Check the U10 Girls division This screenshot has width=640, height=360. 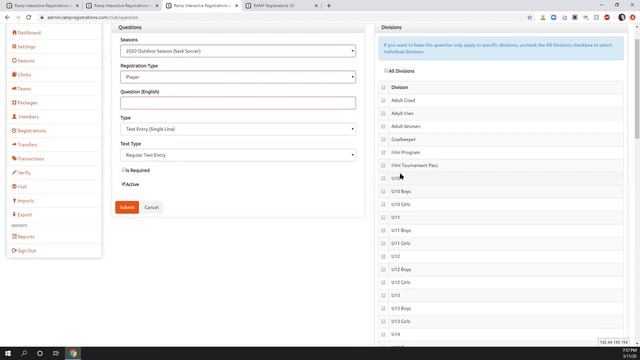click(x=383, y=204)
